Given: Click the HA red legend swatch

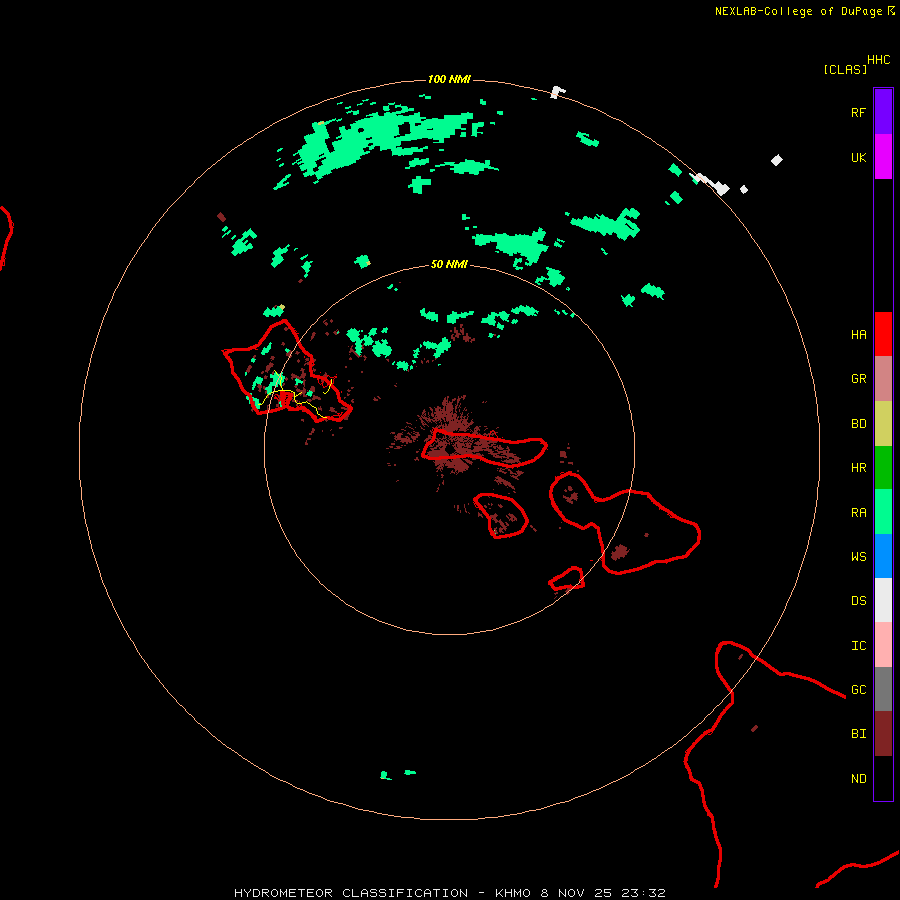Looking at the screenshot, I should (x=883, y=334).
